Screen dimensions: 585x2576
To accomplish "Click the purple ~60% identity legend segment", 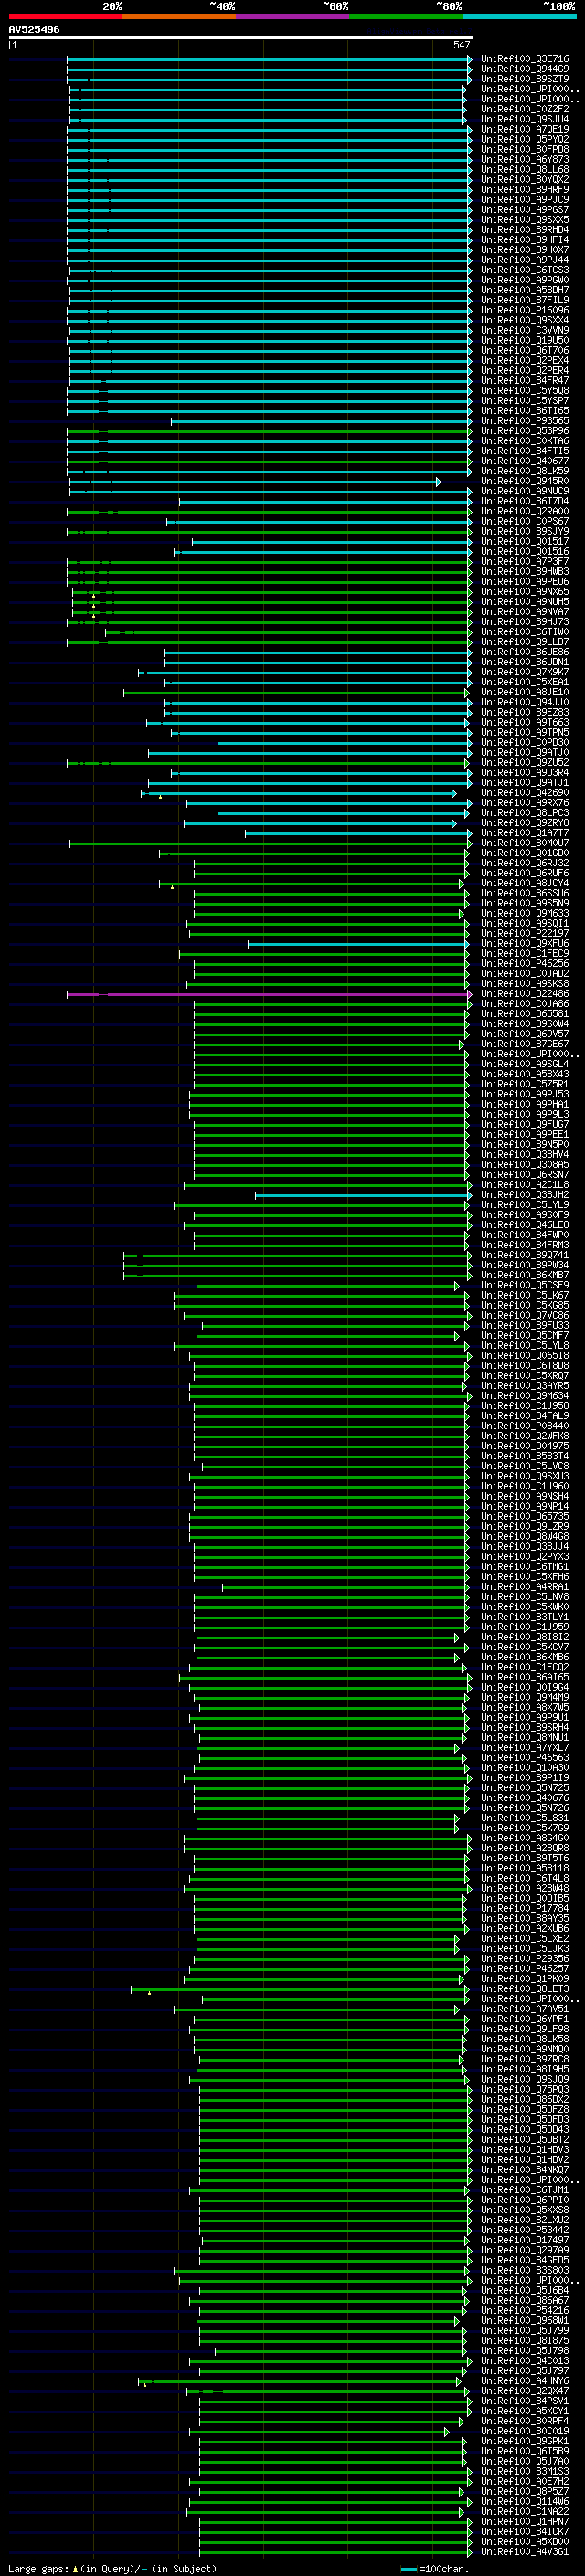I will (292, 16).
